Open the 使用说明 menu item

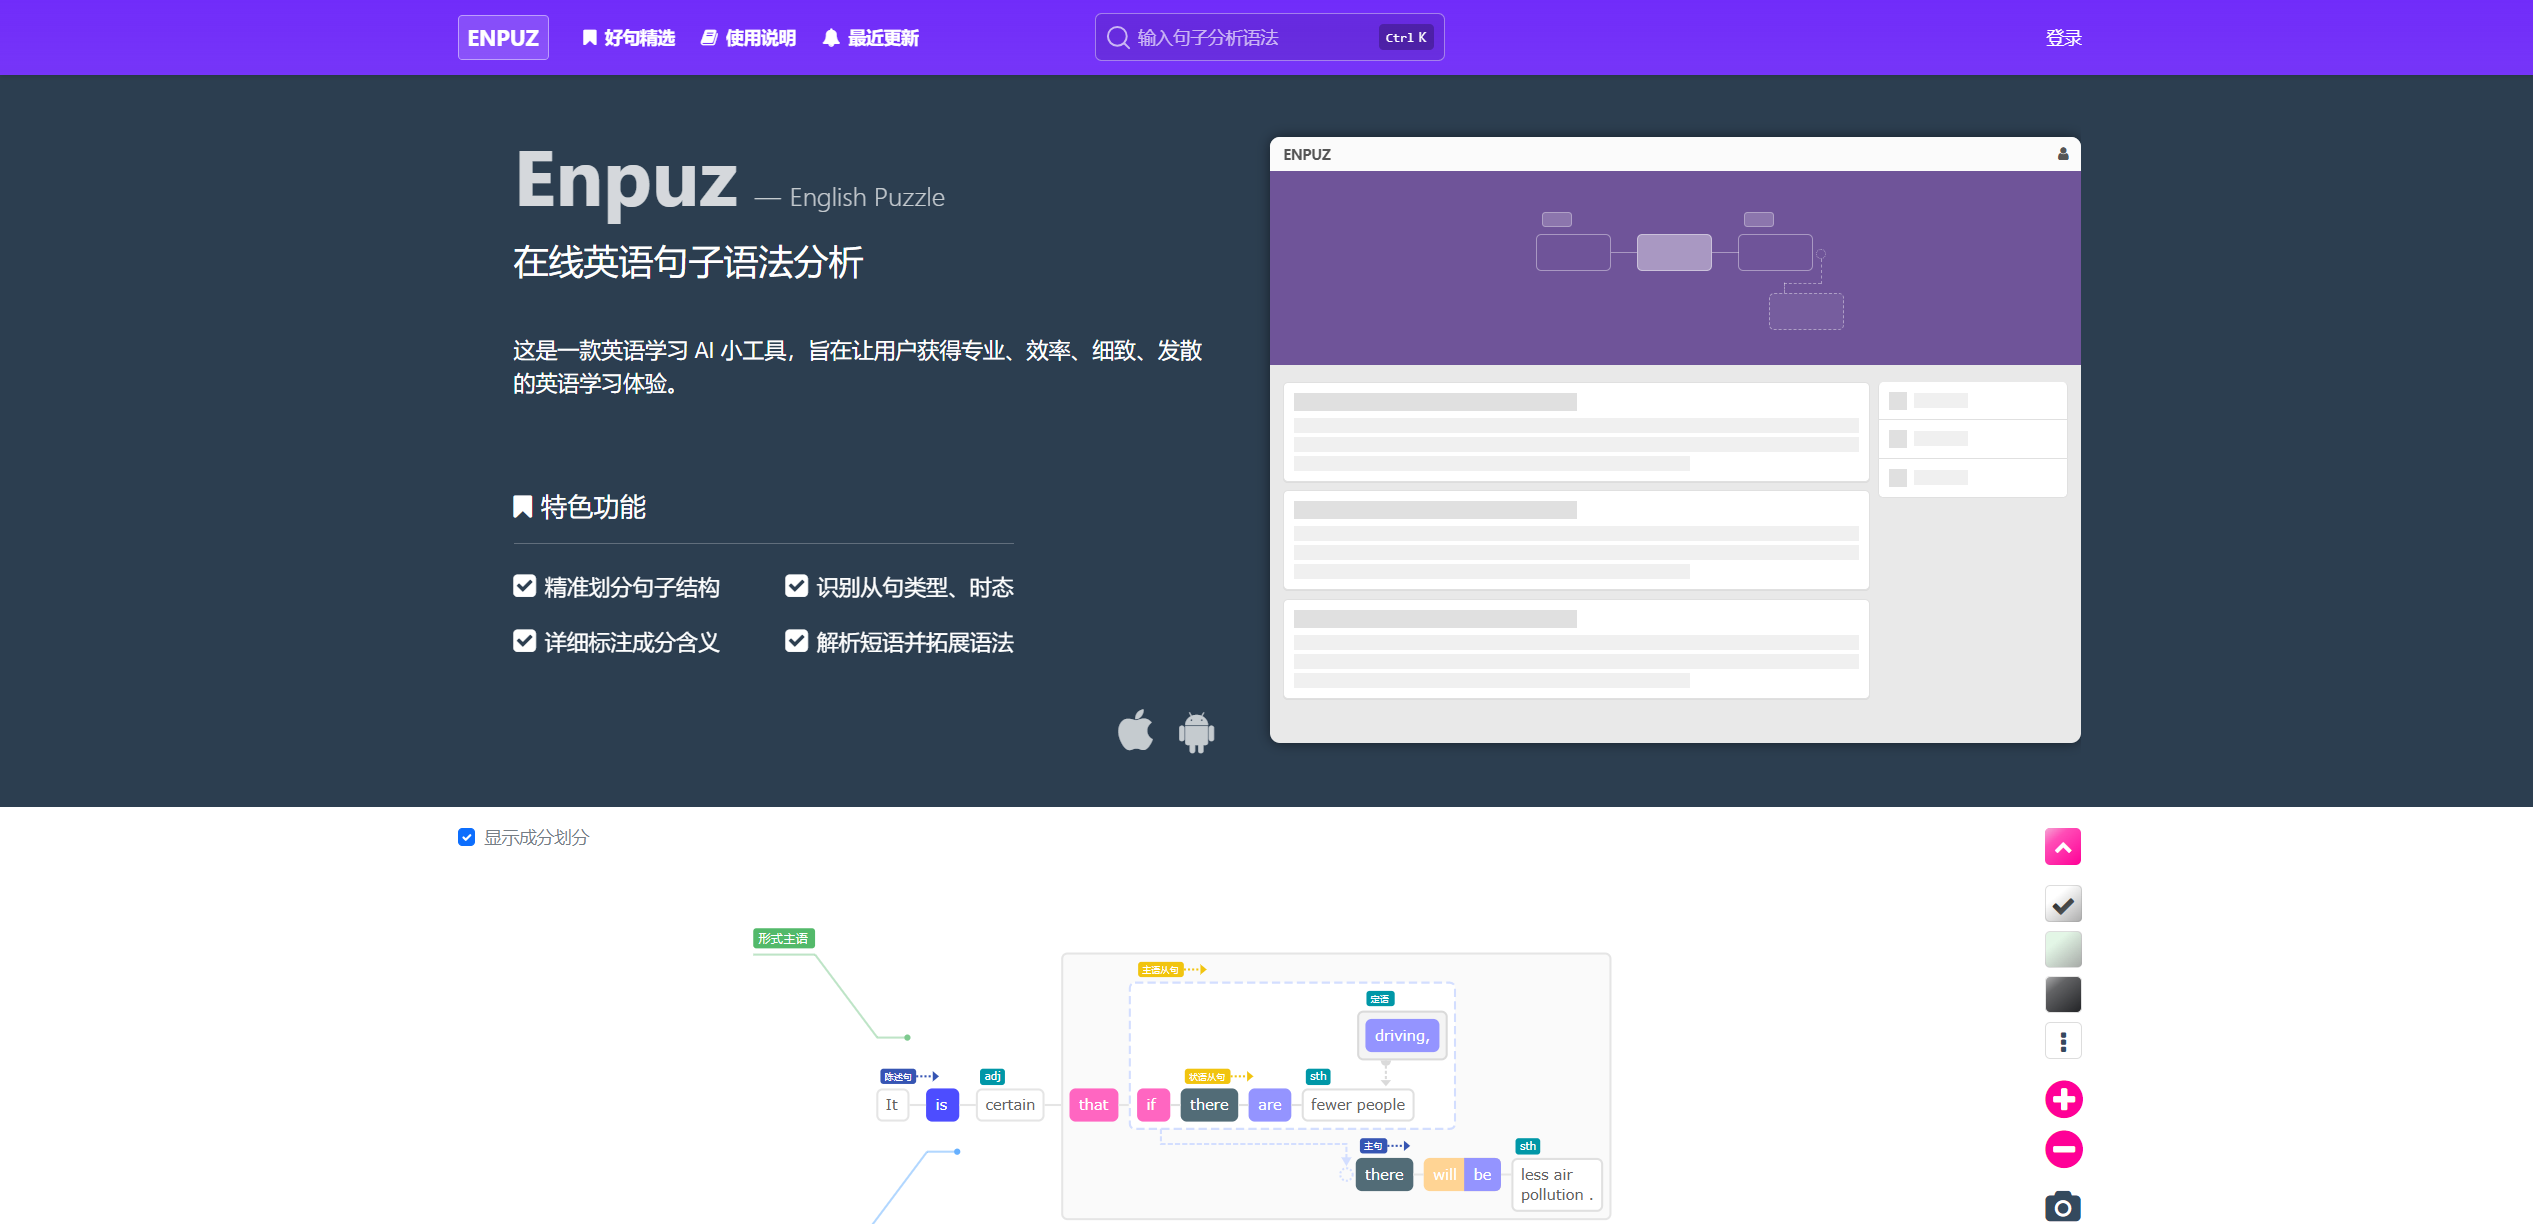(748, 37)
